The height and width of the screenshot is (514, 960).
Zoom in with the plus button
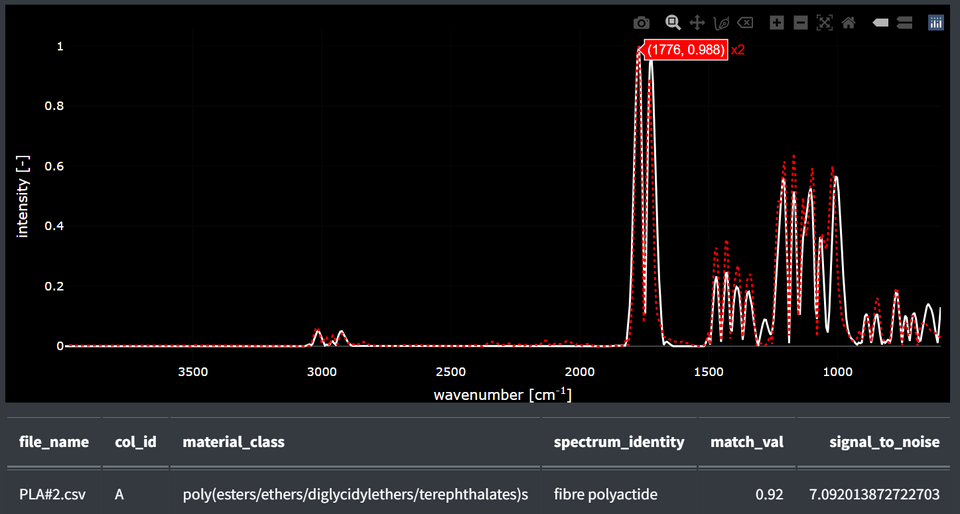pos(776,23)
